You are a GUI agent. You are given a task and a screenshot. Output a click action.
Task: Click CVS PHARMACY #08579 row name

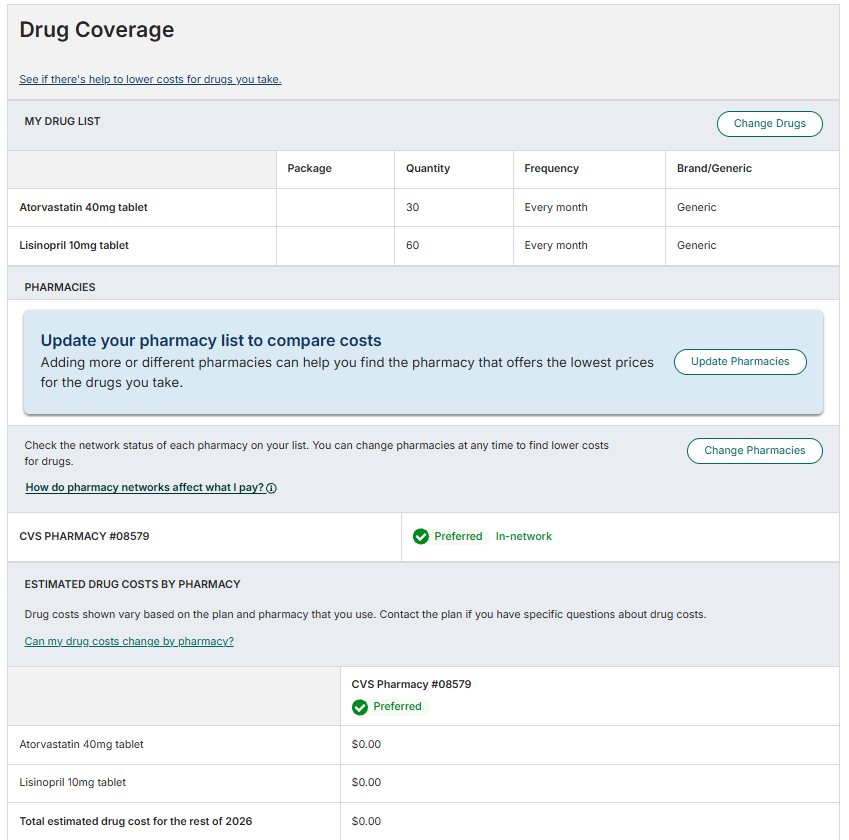click(x=84, y=536)
